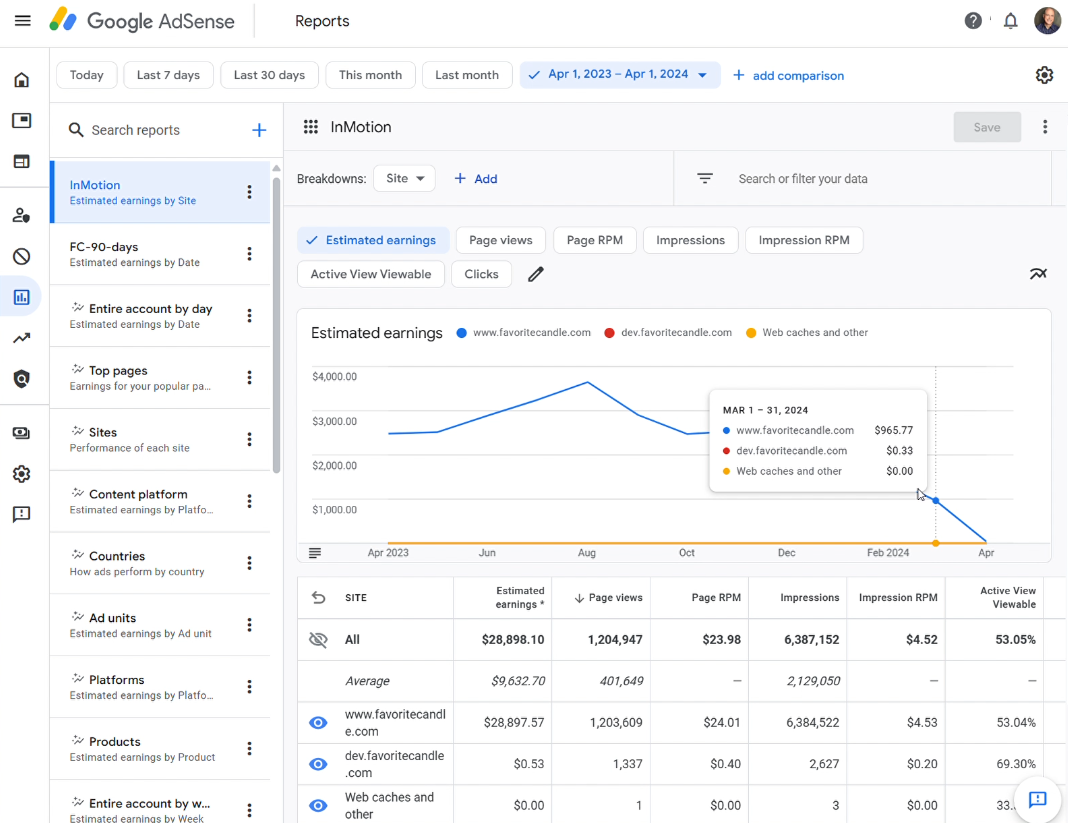This screenshot has width=1068, height=823.
Task: Select Last 7 days range
Action: coord(168,75)
